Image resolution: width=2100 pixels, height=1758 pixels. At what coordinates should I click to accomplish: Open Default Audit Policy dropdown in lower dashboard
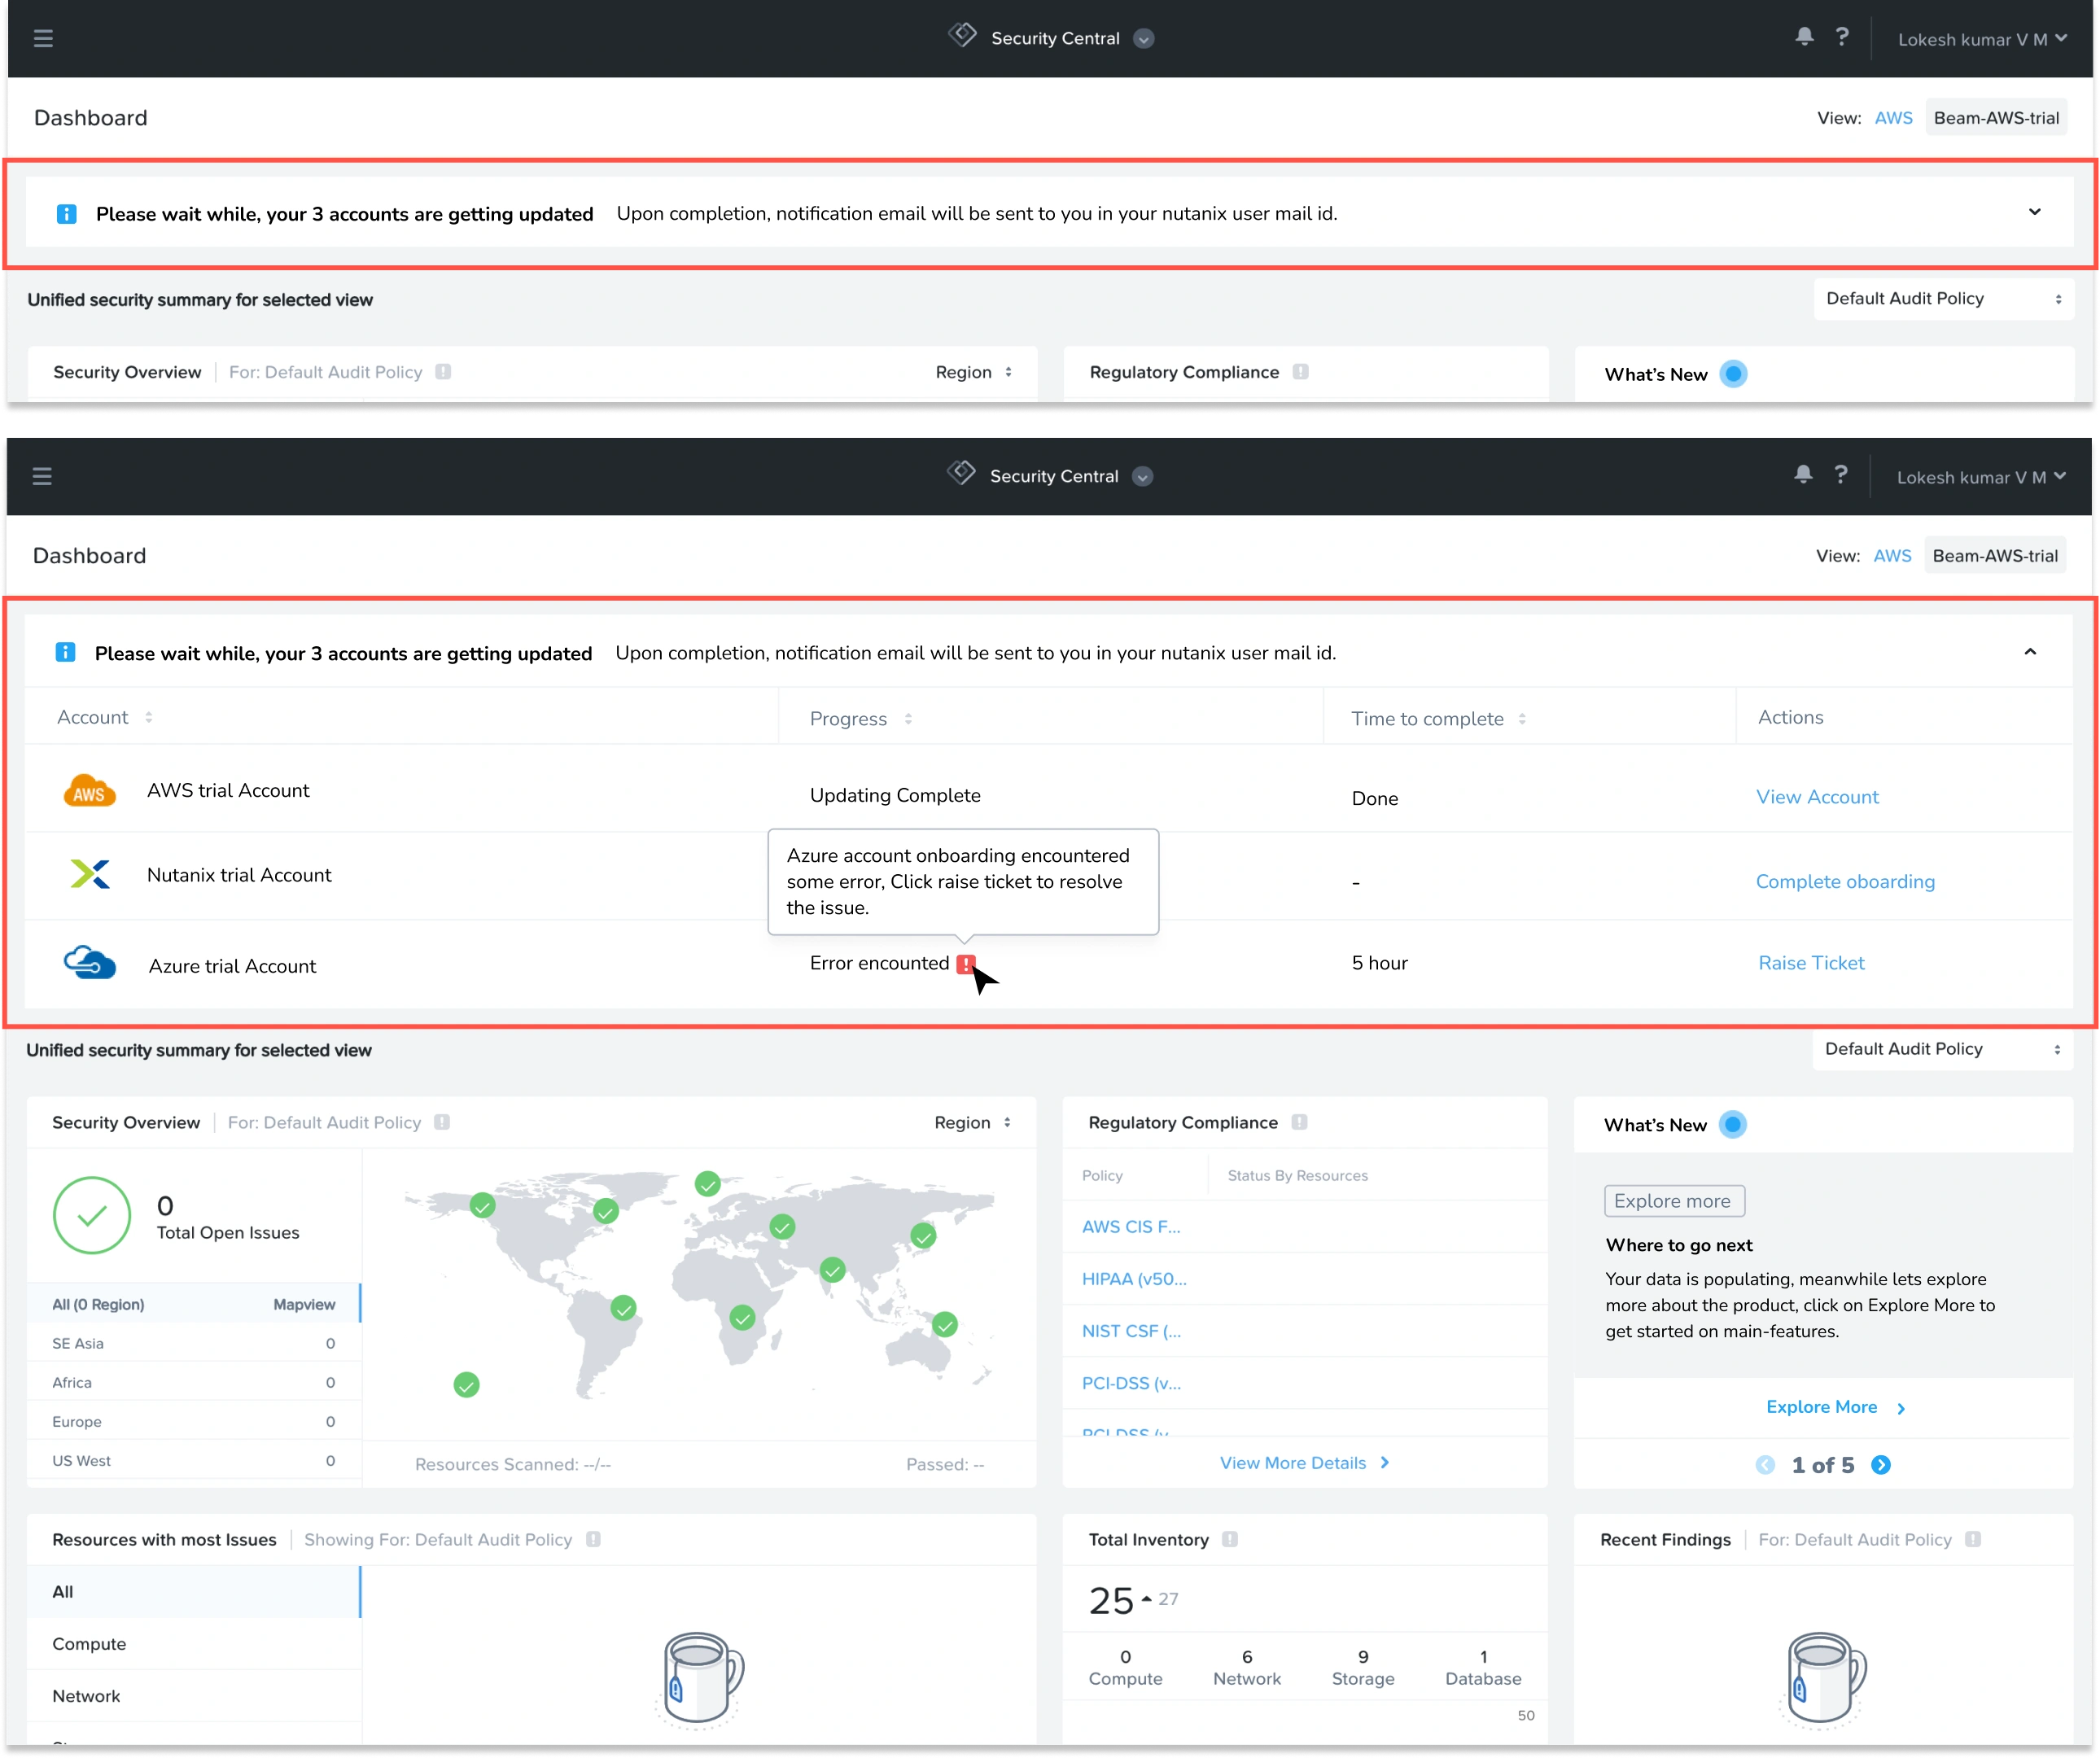1942,1050
